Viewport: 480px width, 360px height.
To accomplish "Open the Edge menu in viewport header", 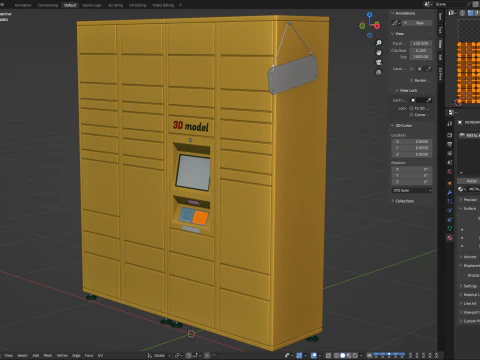I will [x=76, y=355].
